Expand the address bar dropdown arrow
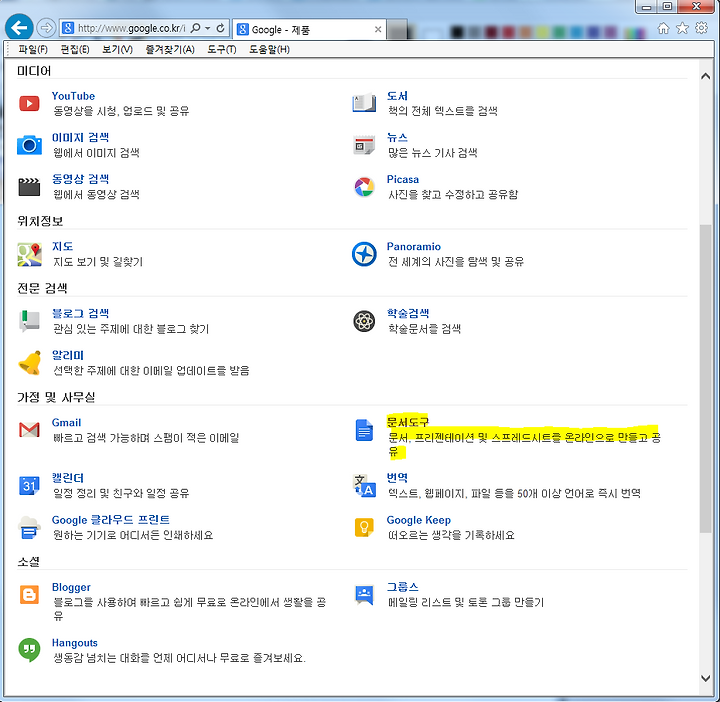This screenshot has width=720, height=702. 208,28
